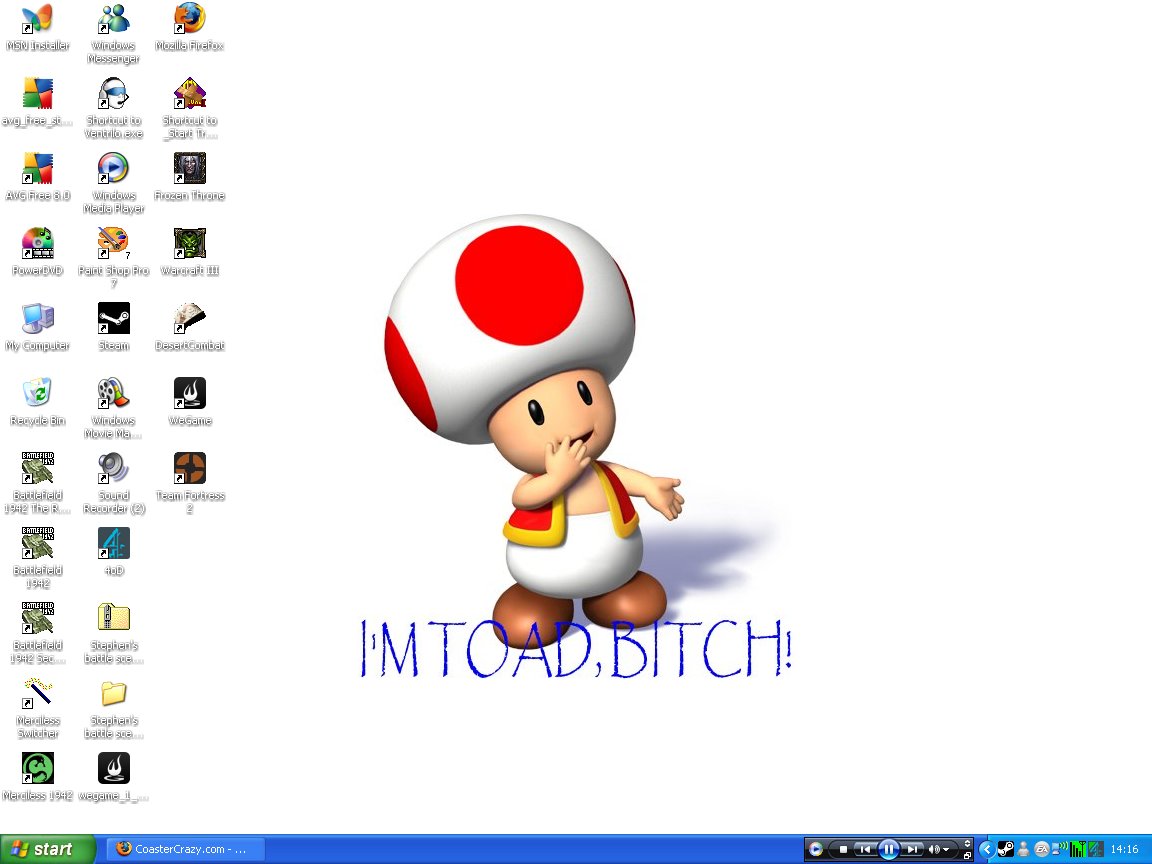Skip to next track in taskbar player
The width and height of the screenshot is (1152, 864).
tap(912, 849)
